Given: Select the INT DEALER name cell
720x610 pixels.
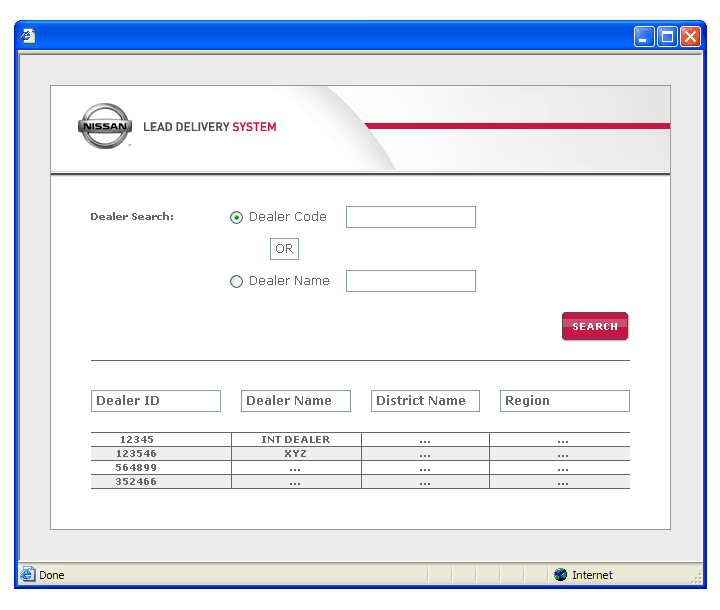Looking at the screenshot, I should click(296, 439).
